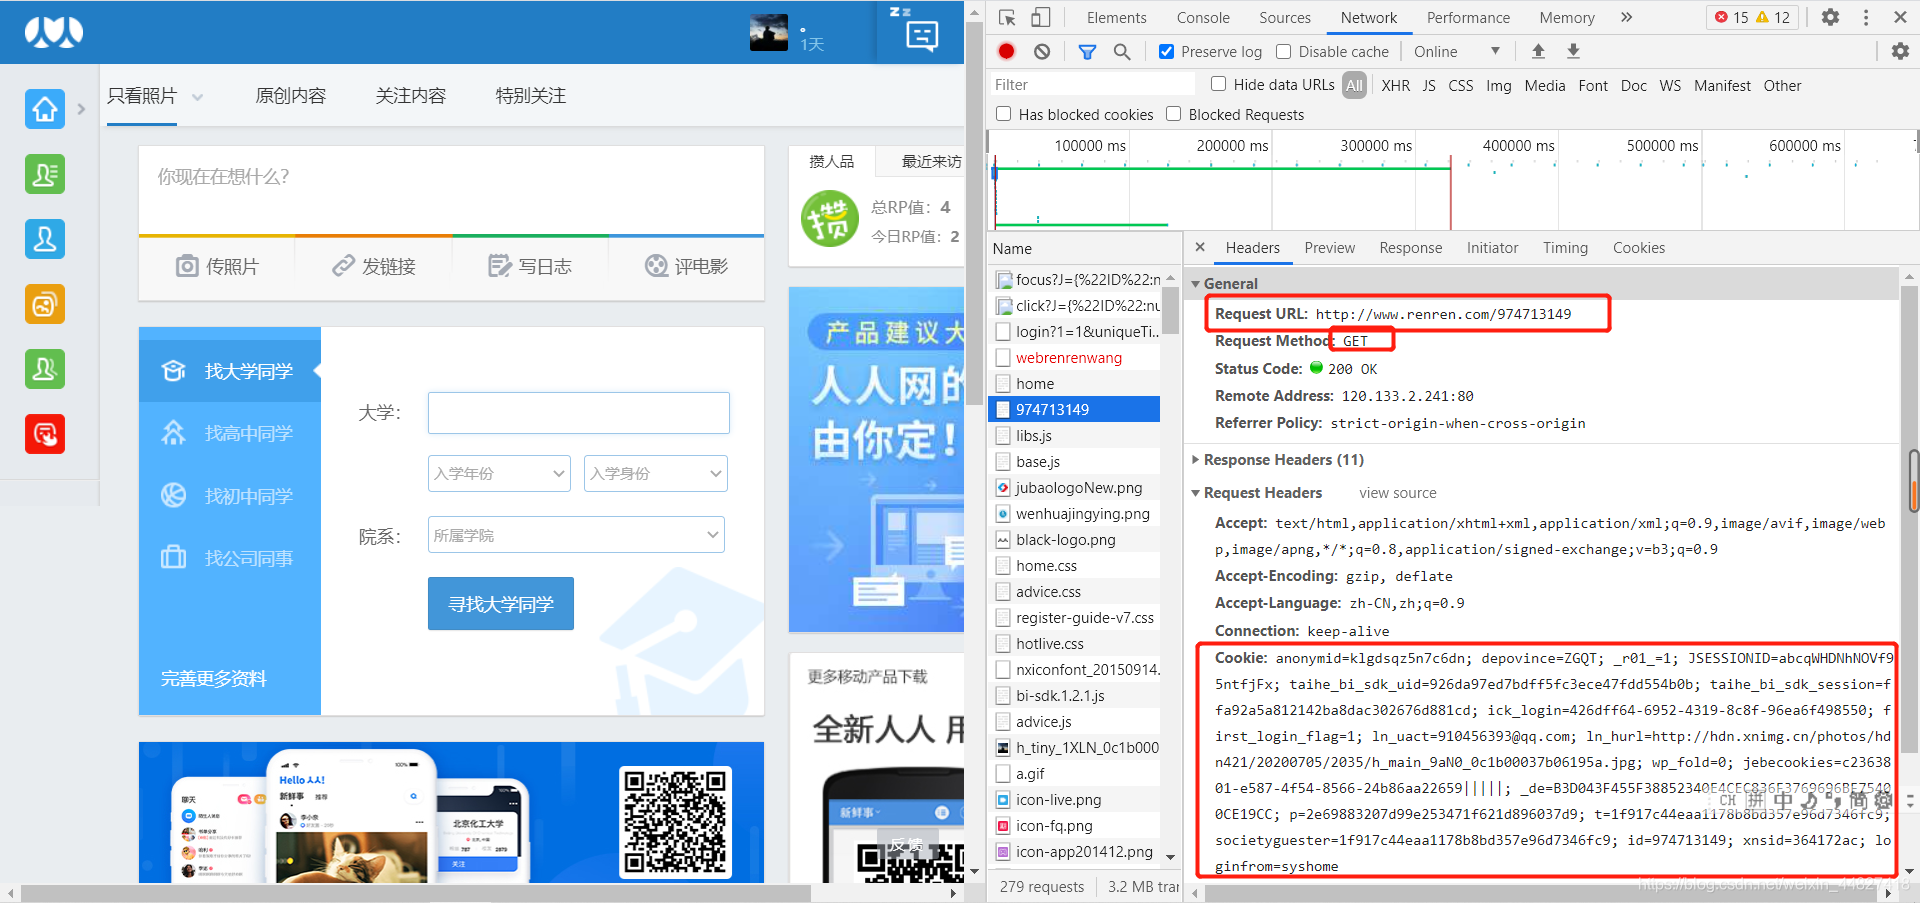
Task: Toggle device toolbar in DevTools
Action: pyautogui.click(x=1041, y=17)
